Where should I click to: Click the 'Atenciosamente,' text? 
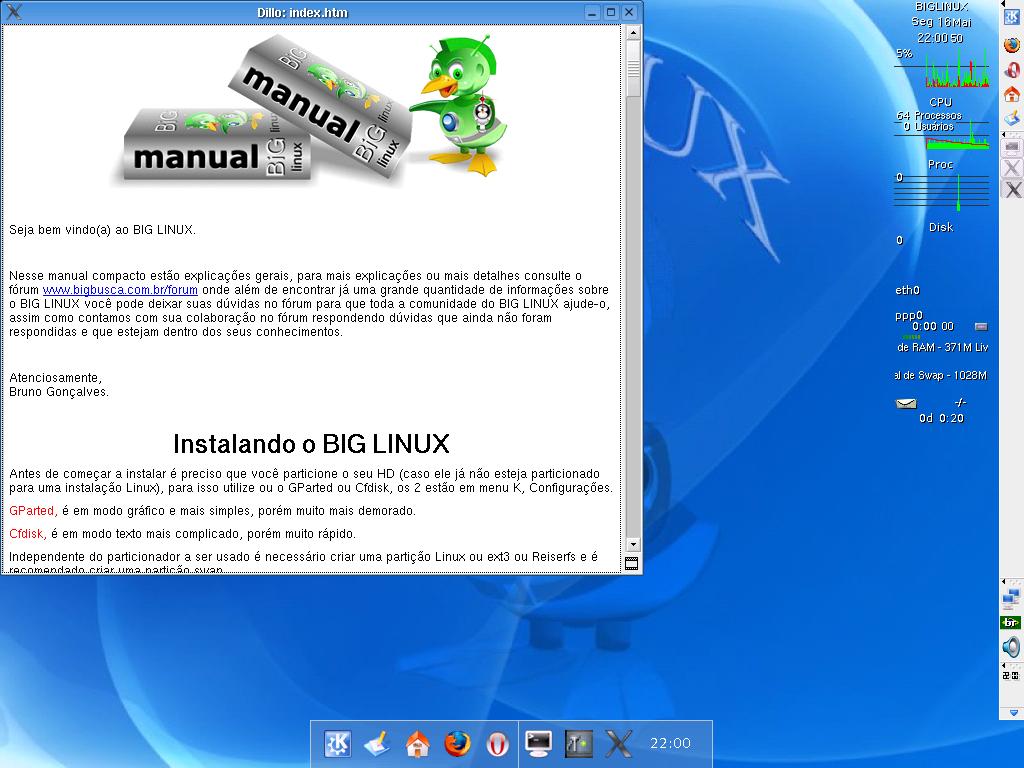56,377
